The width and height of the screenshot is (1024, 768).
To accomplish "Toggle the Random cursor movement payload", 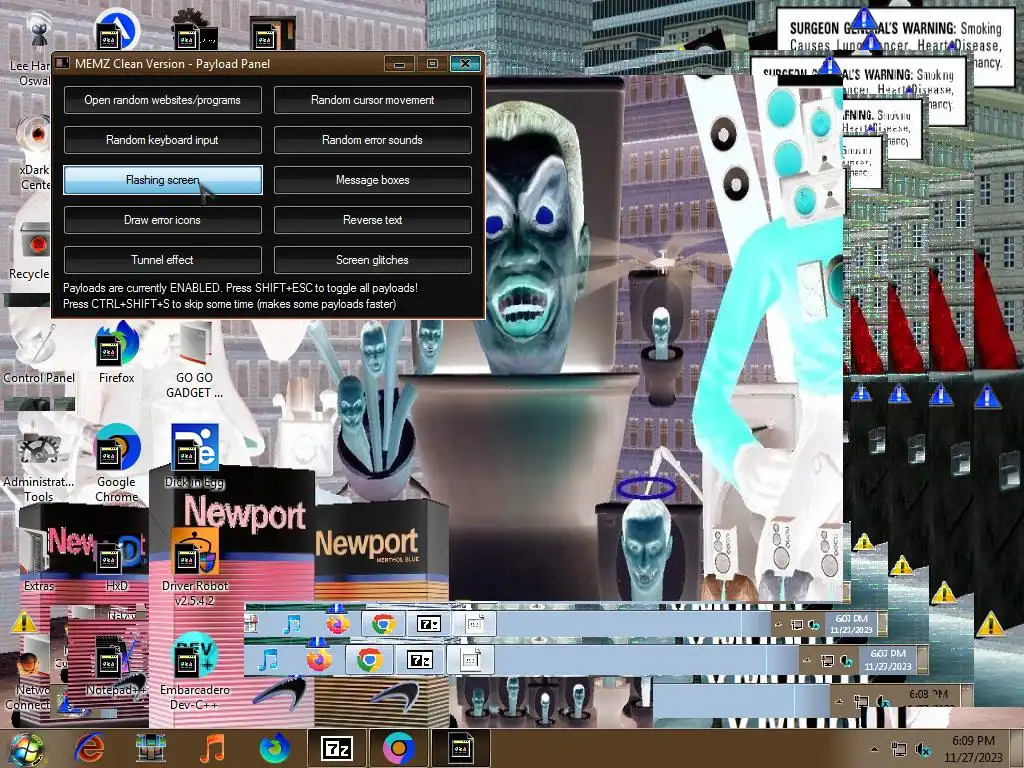I will tap(372, 100).
